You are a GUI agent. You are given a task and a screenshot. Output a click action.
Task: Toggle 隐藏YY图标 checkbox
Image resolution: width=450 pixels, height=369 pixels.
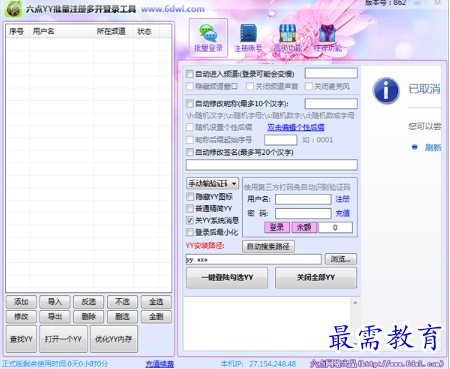(x=190, y=196)
